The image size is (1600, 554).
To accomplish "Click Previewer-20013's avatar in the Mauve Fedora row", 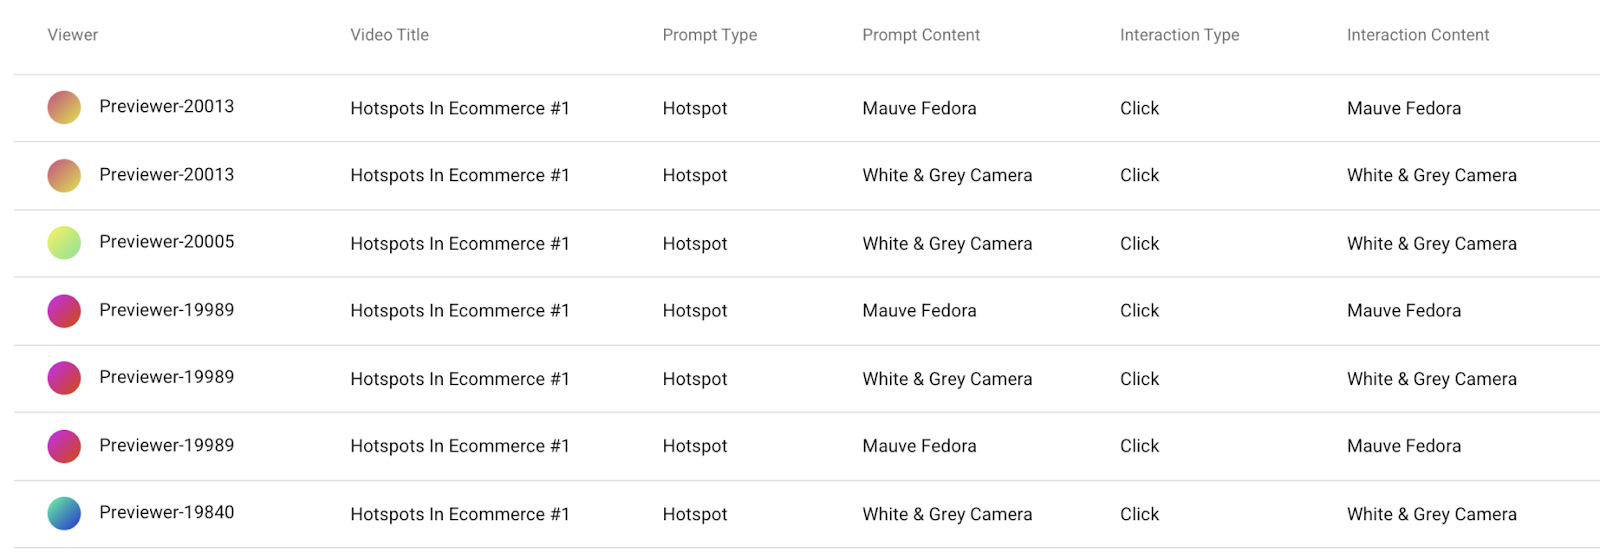I will tap(64, 107).
